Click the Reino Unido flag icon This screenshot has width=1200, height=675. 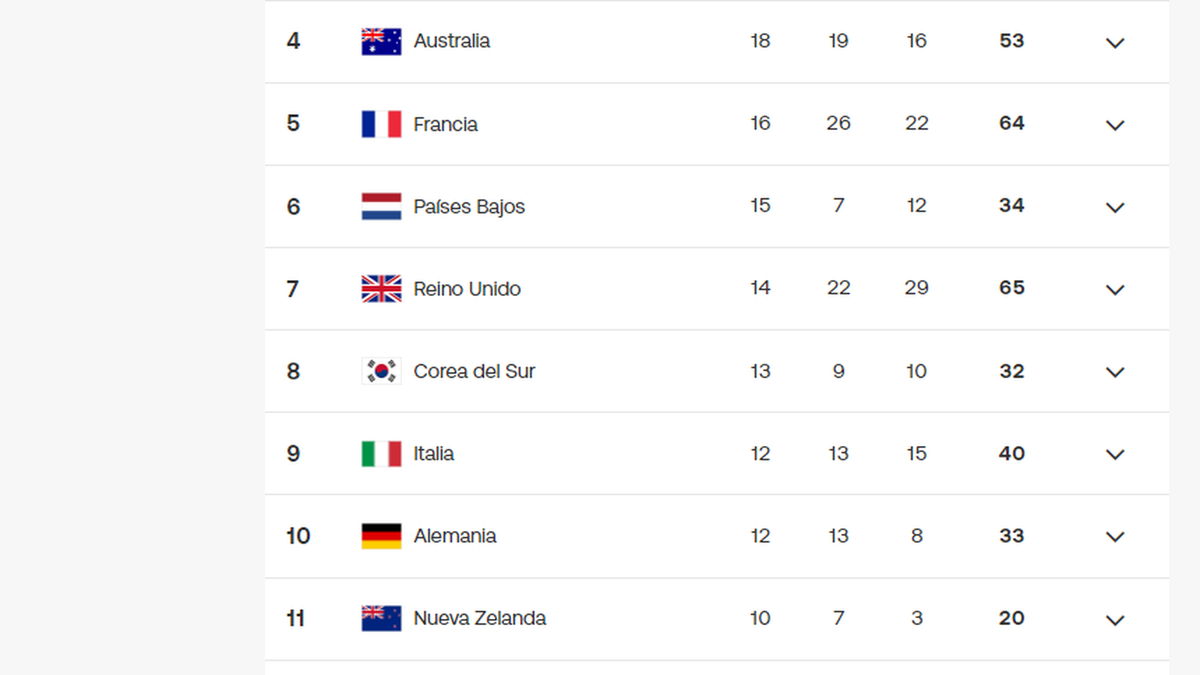coord(381,289)
